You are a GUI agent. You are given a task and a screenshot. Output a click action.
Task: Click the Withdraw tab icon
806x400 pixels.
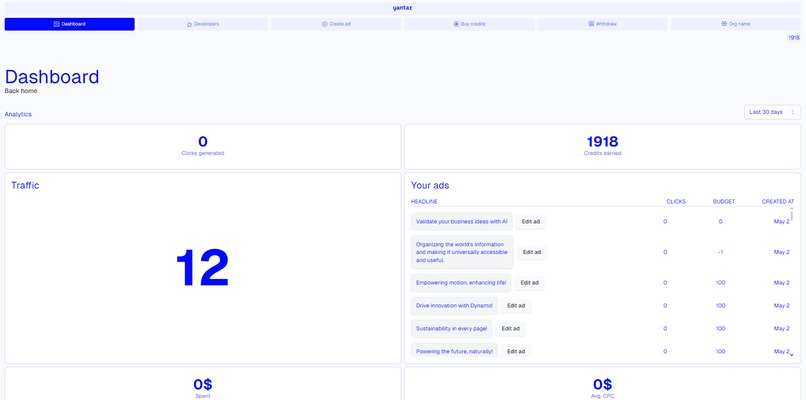[591, 24]
